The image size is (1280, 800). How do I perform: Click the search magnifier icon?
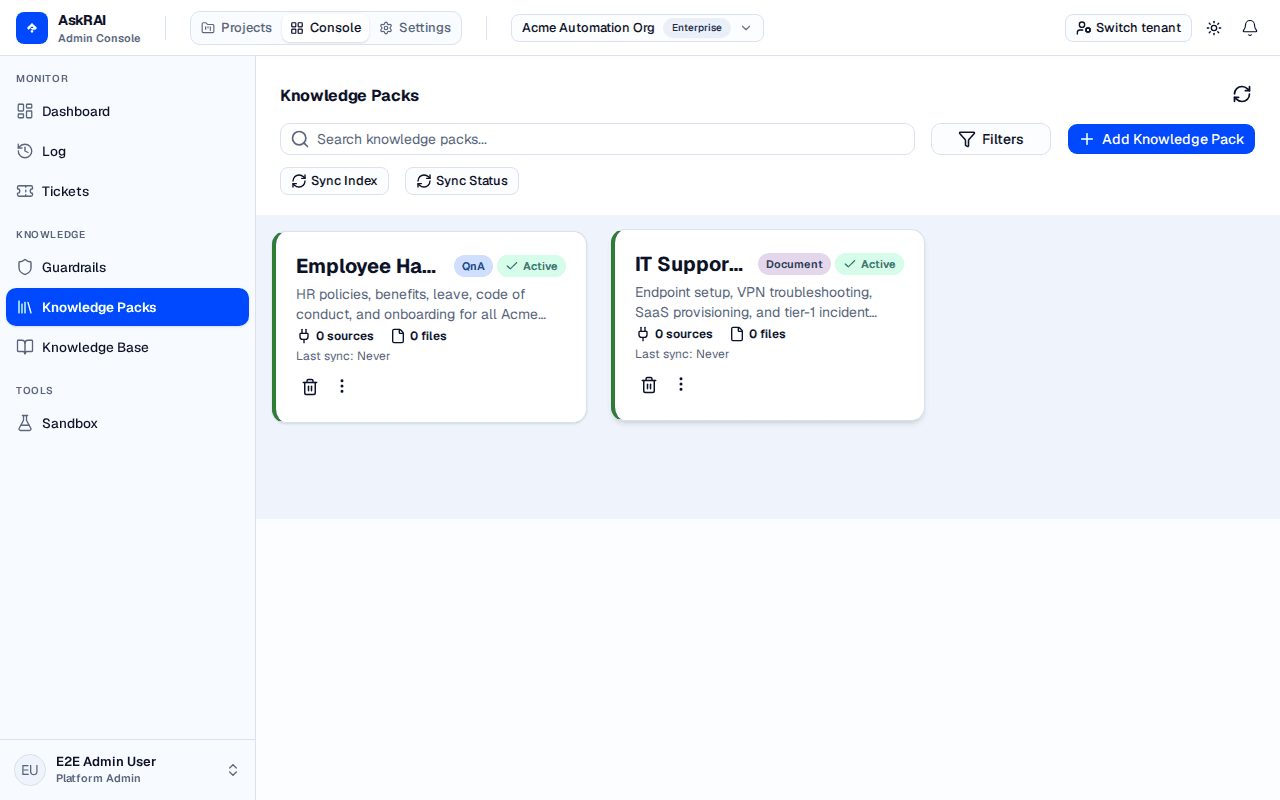coord(300,139)
